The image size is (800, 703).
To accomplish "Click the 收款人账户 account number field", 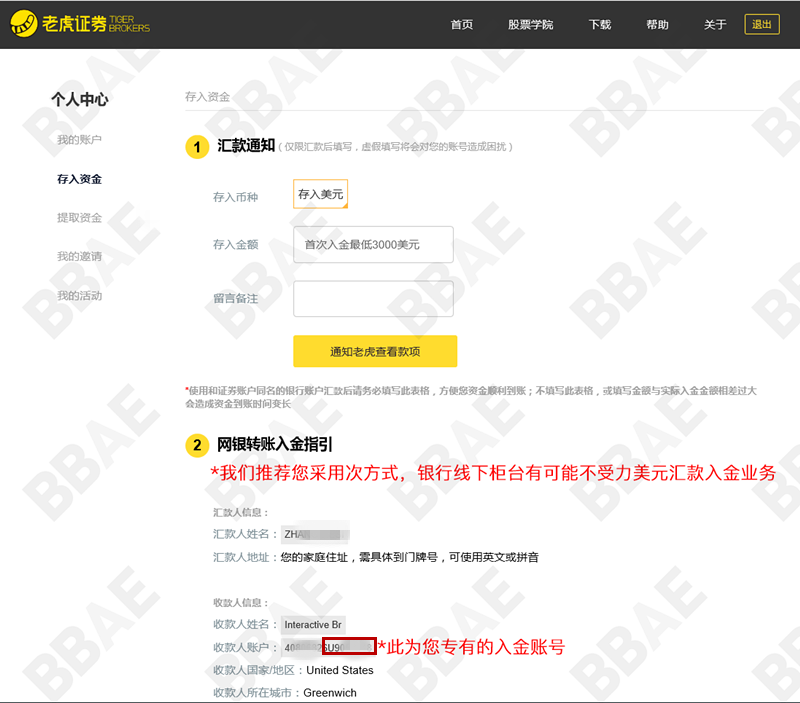I will 329,647.
